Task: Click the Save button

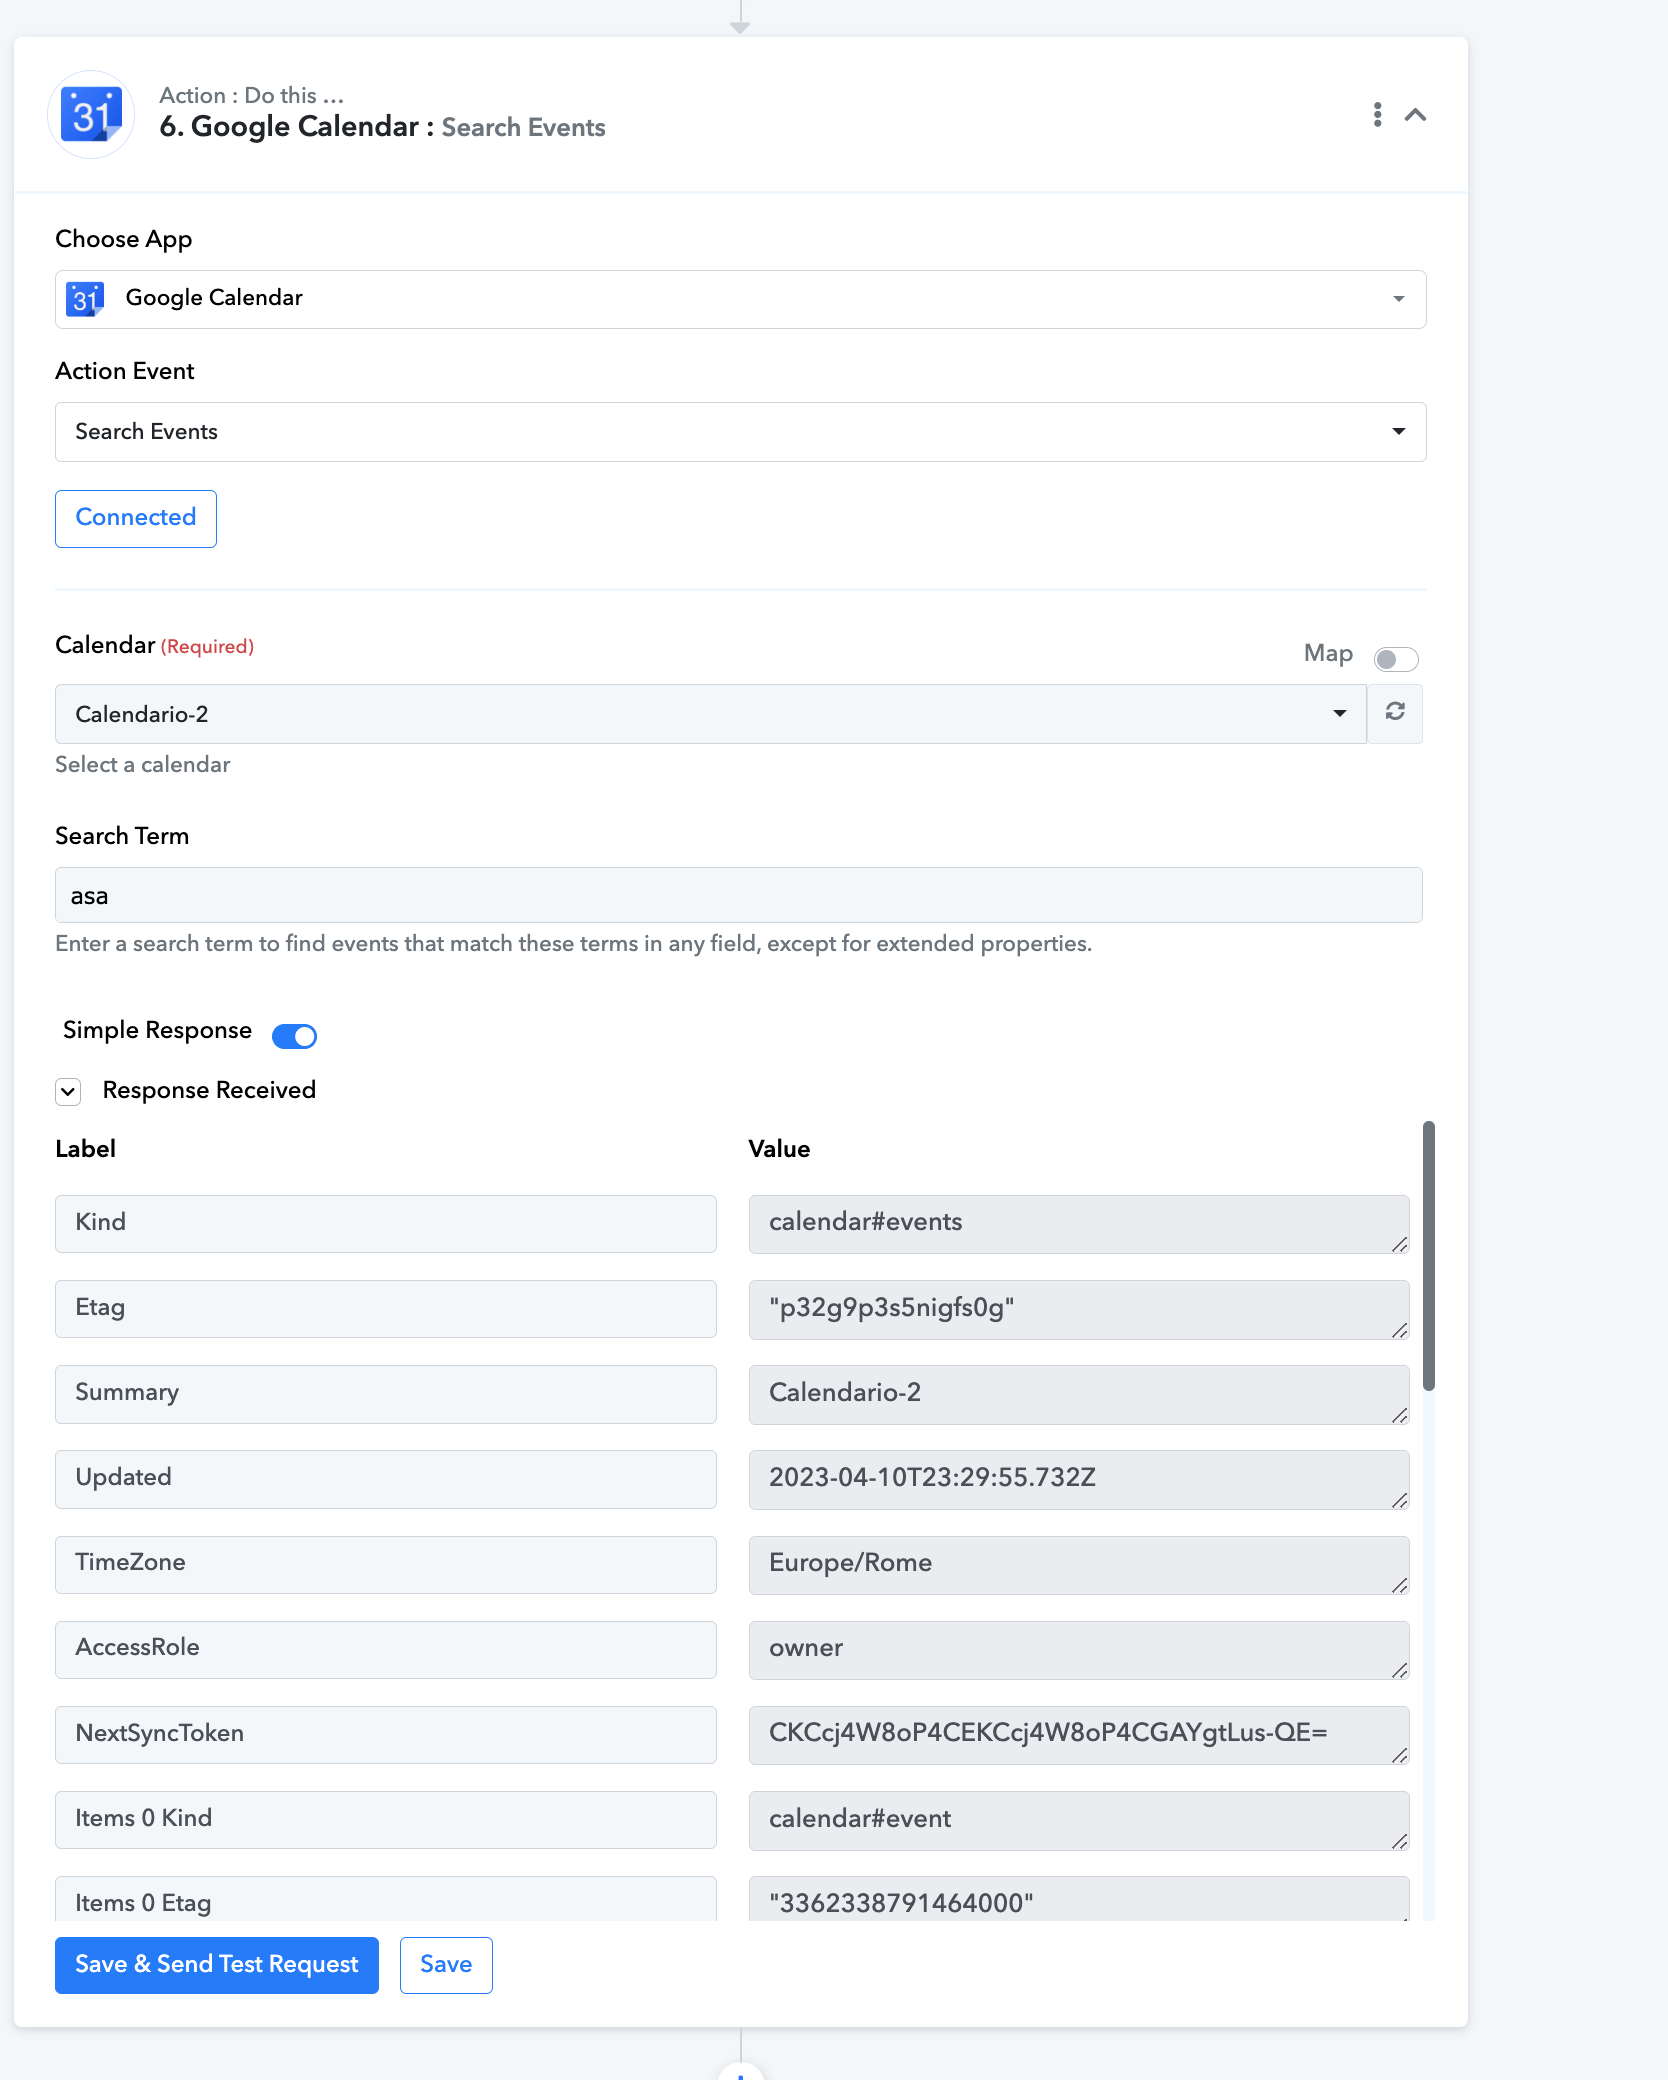Action: [446, 1964]
